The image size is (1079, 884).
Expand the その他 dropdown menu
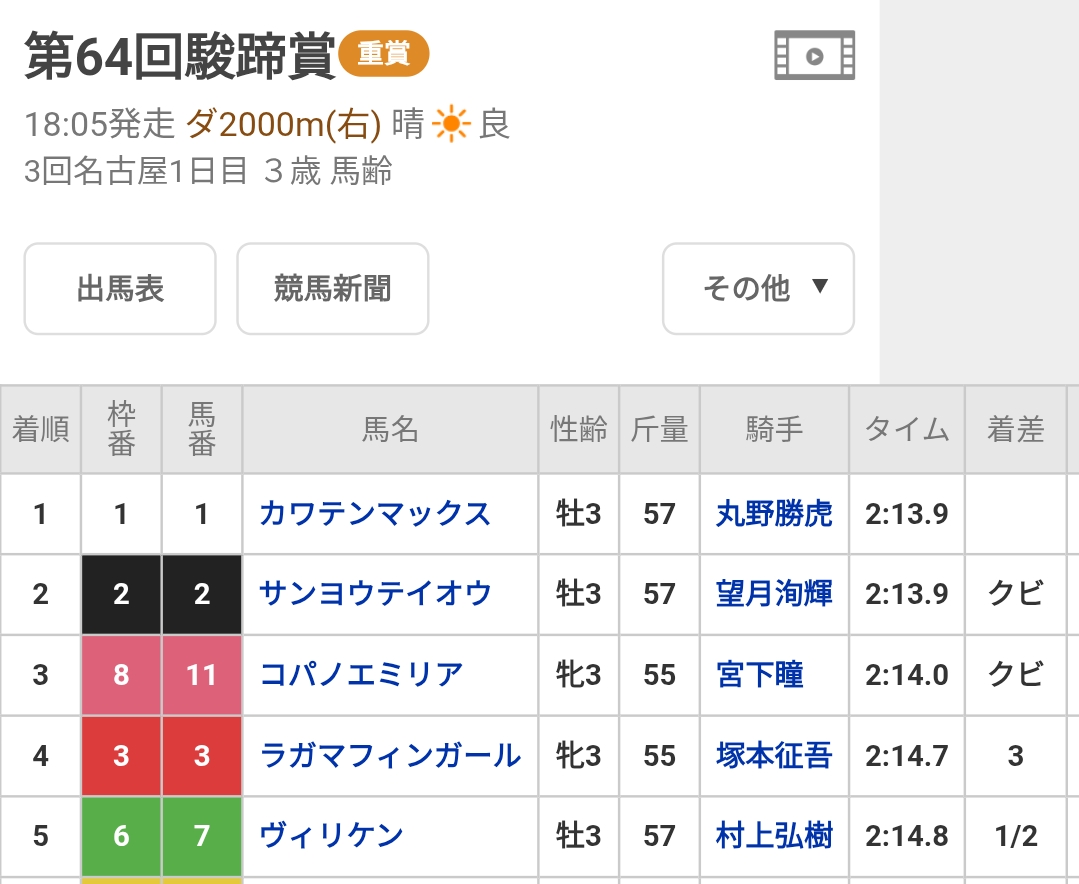758,288
